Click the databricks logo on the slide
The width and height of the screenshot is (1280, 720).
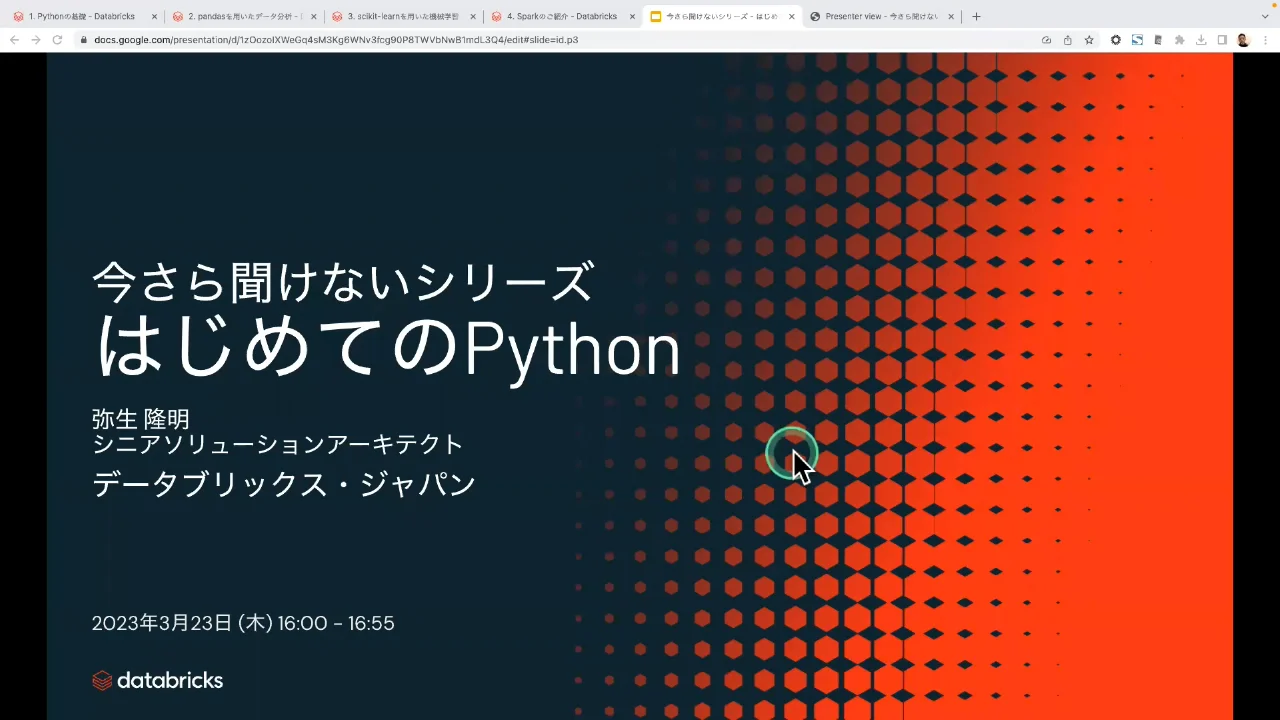click(x=157, y=680)
